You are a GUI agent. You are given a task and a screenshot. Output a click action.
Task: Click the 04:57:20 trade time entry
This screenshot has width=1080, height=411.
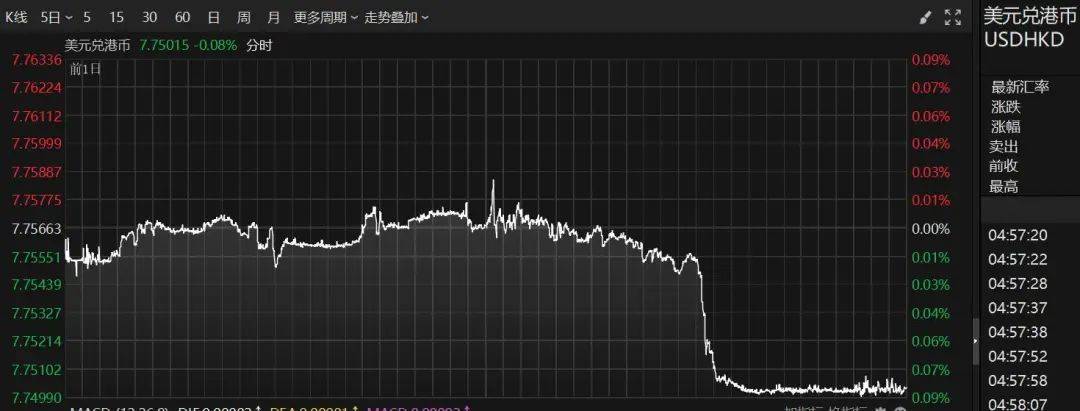(x=1017, y=235)
